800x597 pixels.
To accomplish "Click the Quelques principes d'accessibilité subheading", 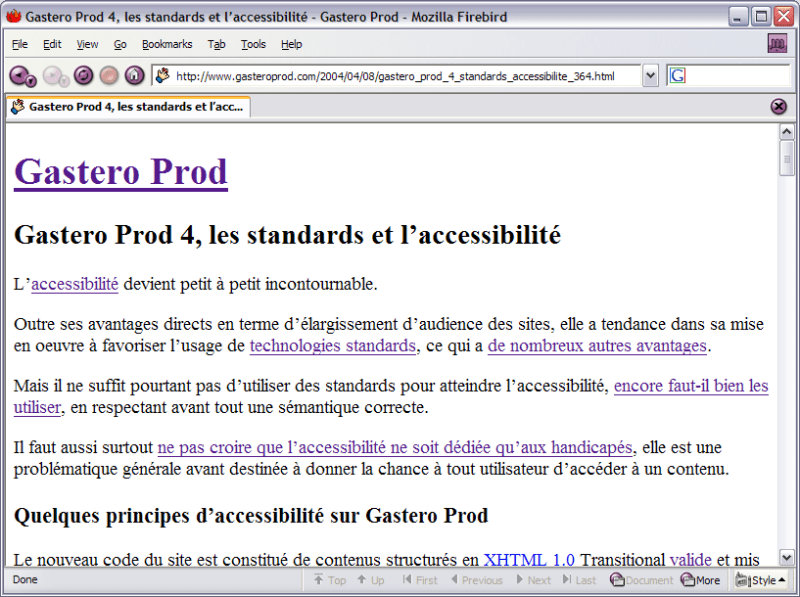I will click(251, 516).
